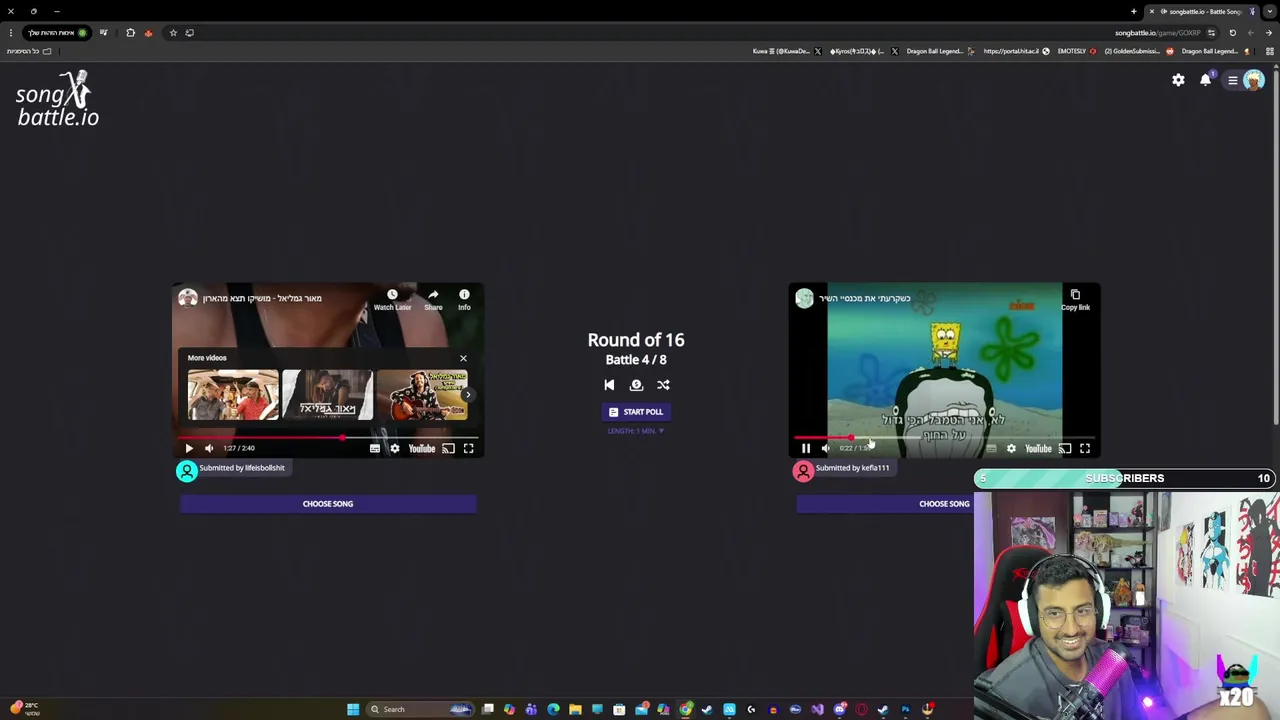Screen dimensions: 1280x720
Task: Copy link of right video
Action: point(1075,300)
